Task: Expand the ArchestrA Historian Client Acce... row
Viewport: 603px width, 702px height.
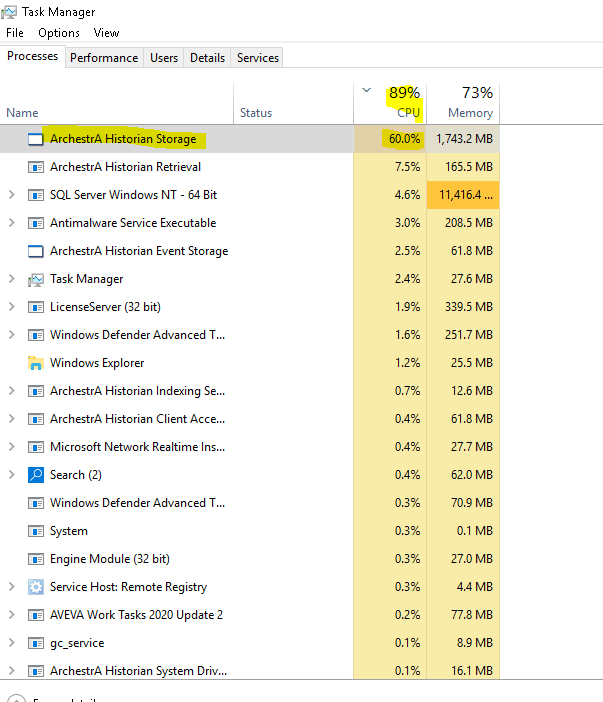Action: [12, 419]
